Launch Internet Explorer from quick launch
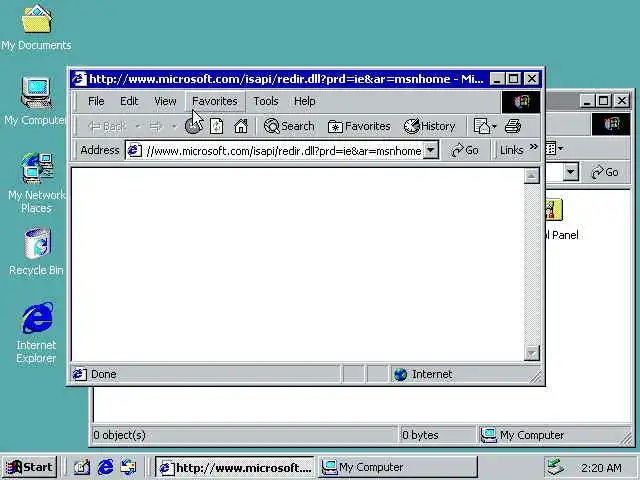Image resolution: width=640 pixels, height=480 pixels. (105, 467)
